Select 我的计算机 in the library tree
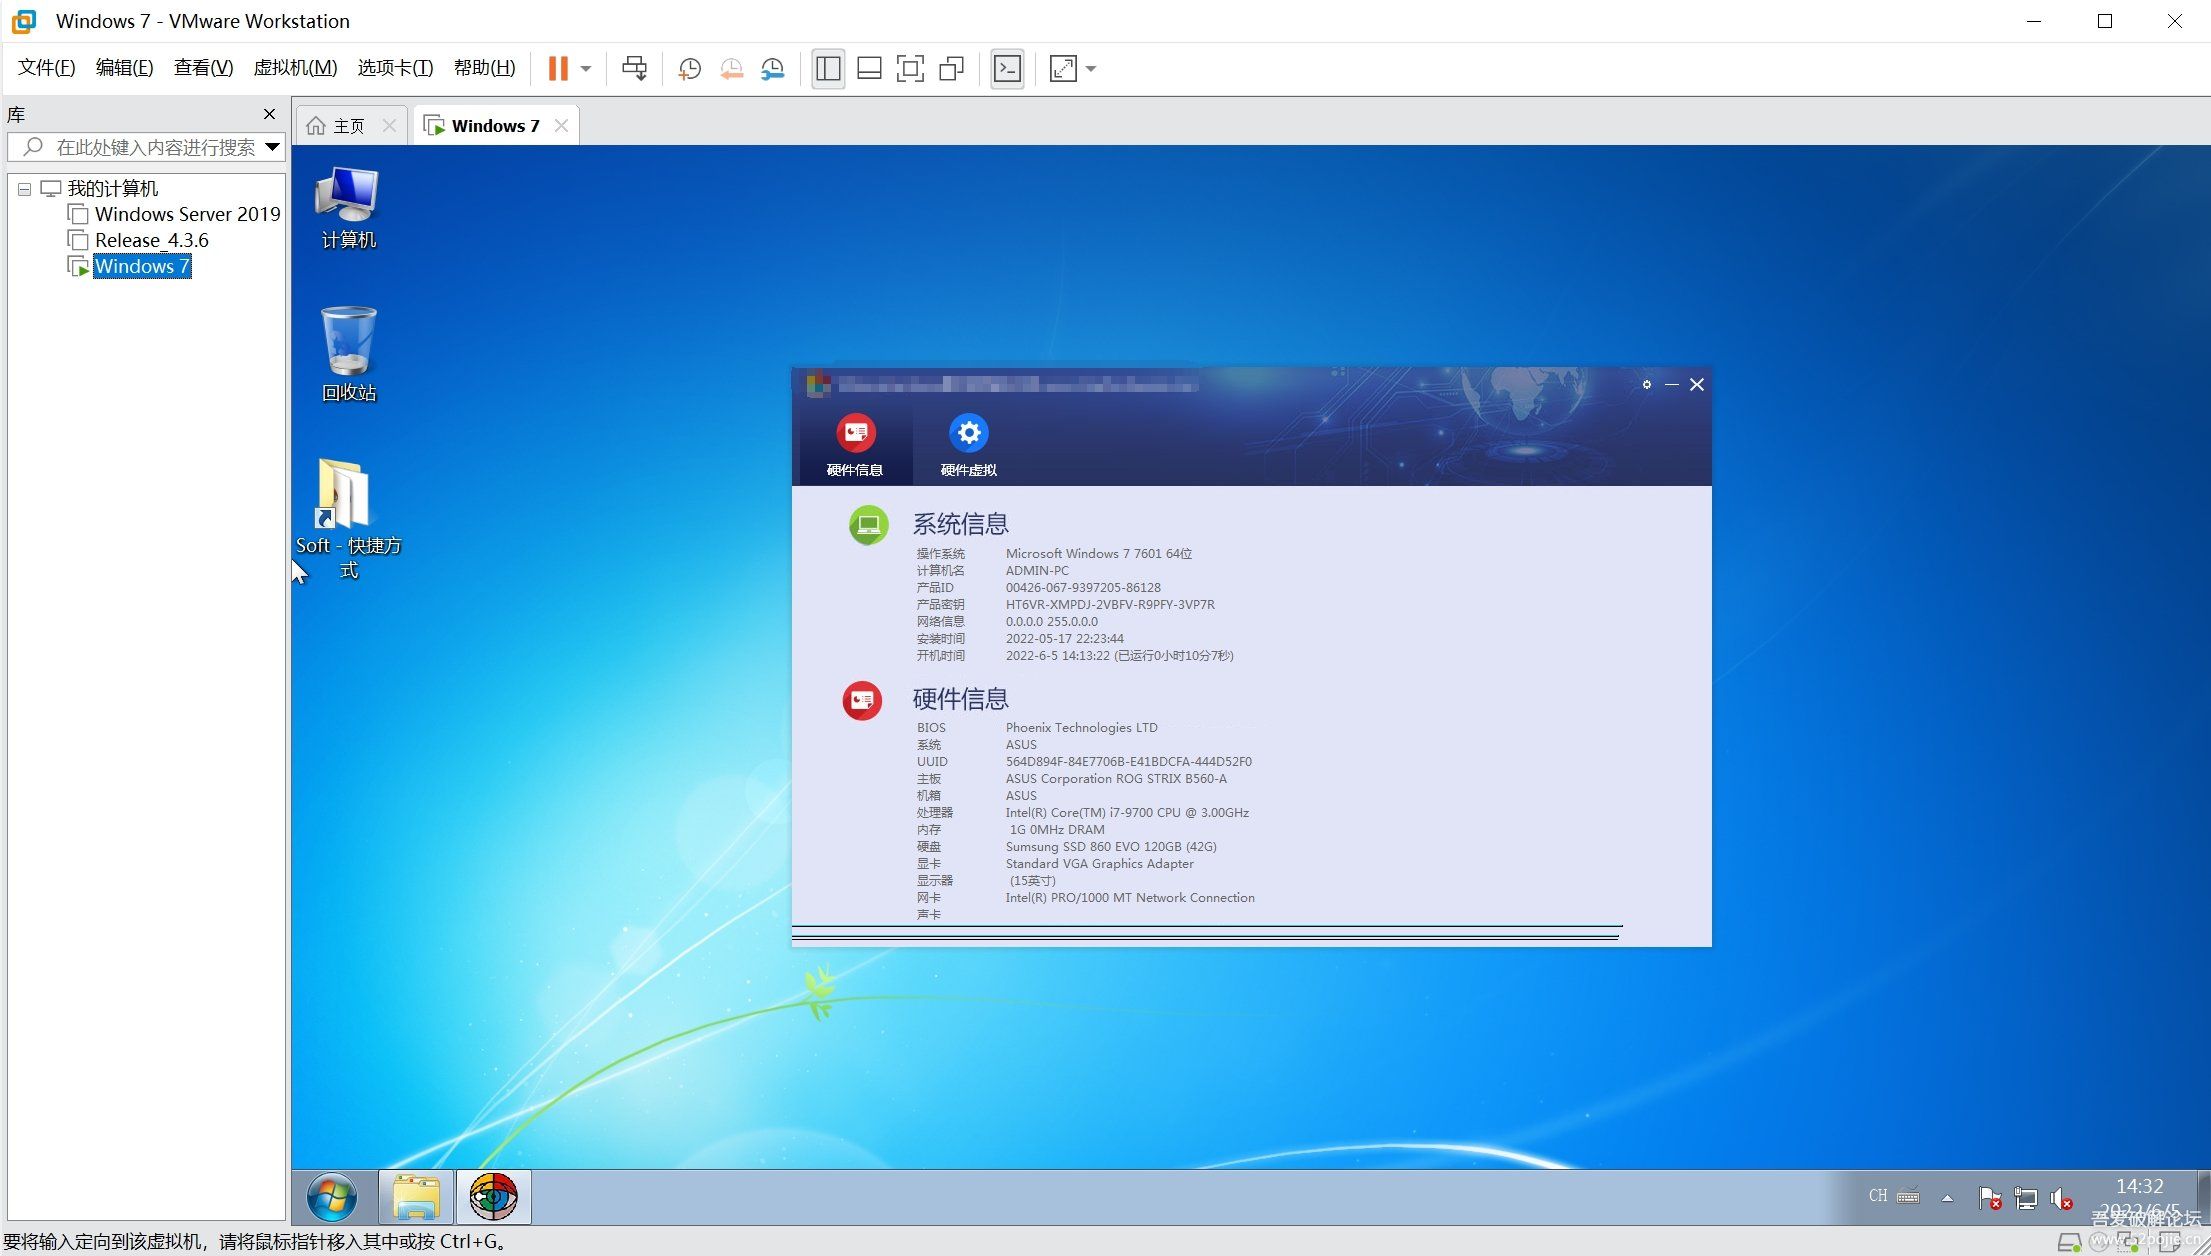 (x=112, y=188)
